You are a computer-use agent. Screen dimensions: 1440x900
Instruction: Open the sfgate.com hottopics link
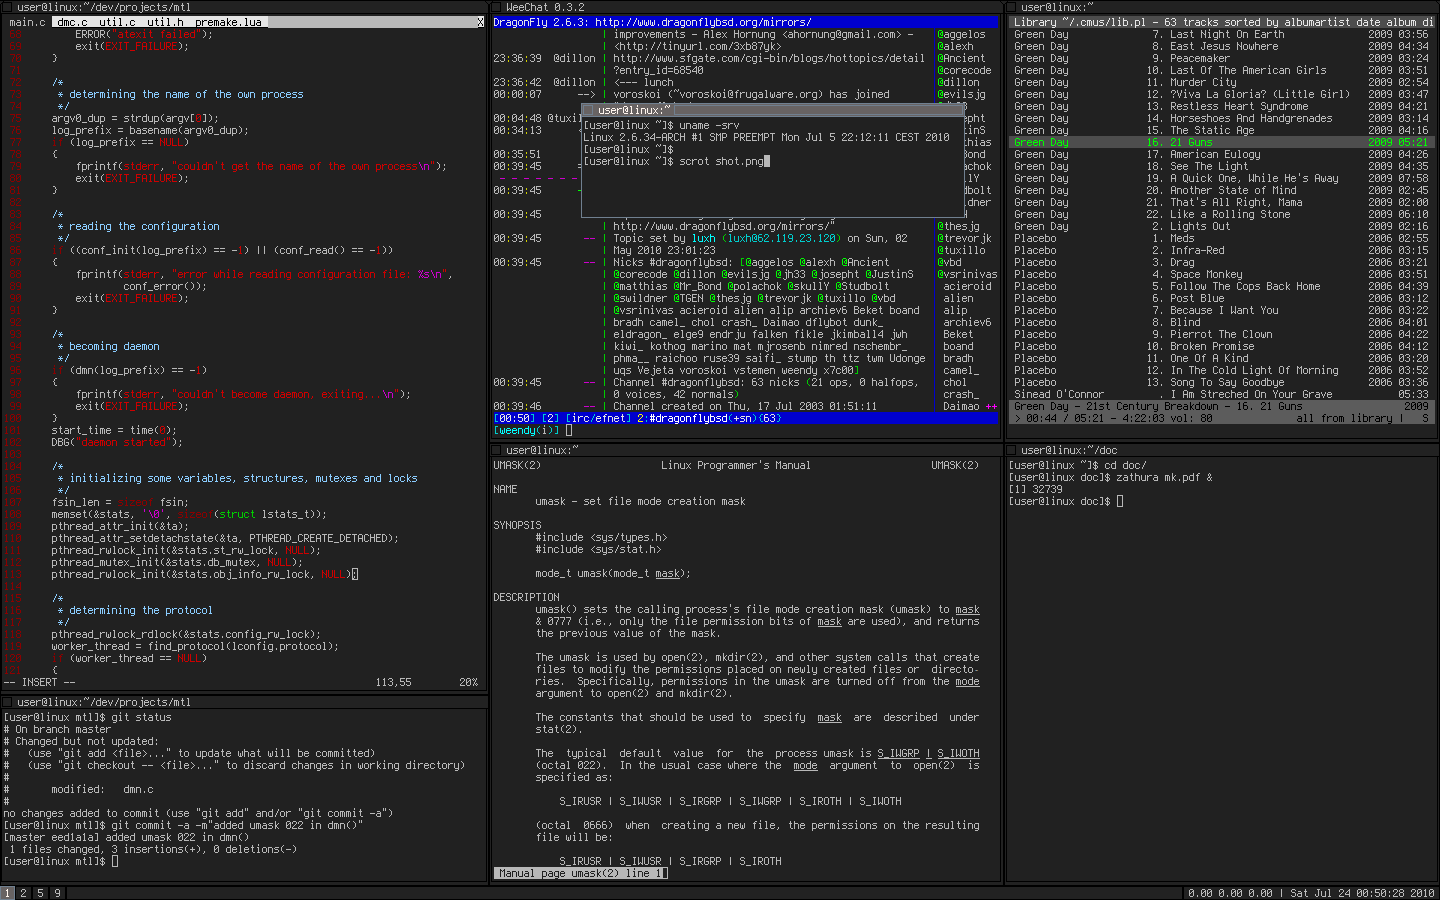click(769, 58)
